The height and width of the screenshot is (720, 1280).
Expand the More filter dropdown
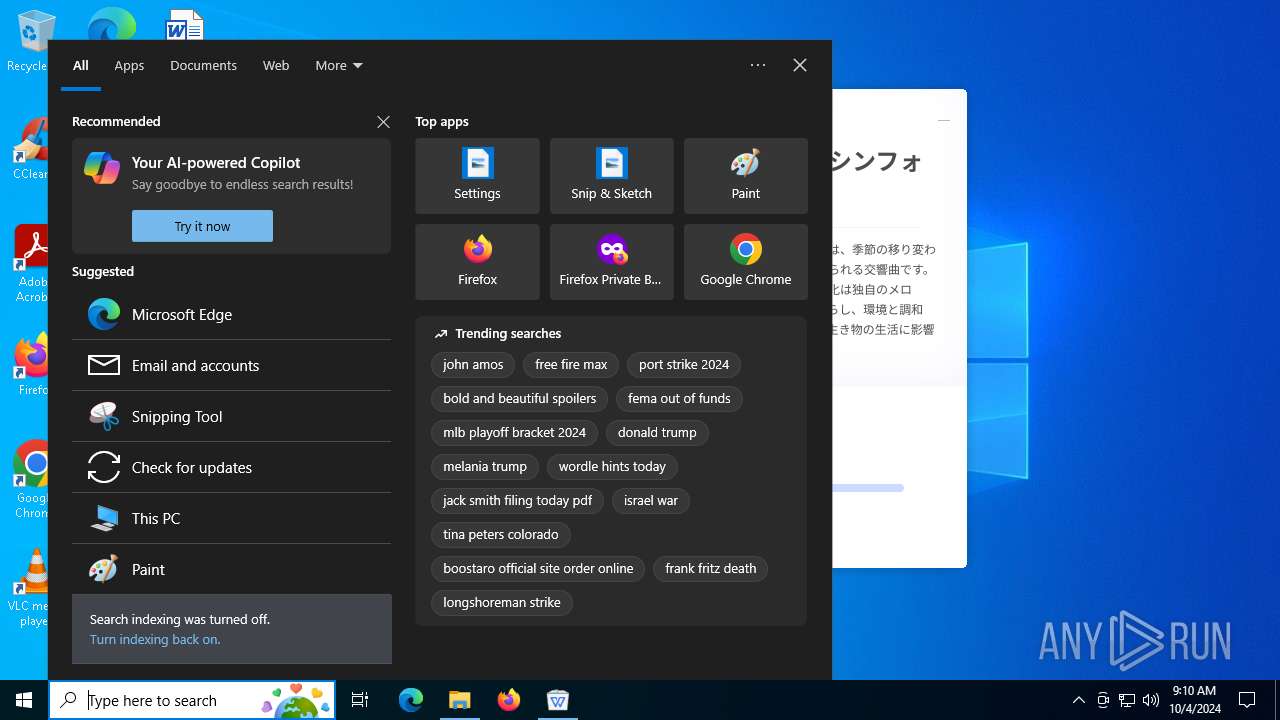coord(339,65)
